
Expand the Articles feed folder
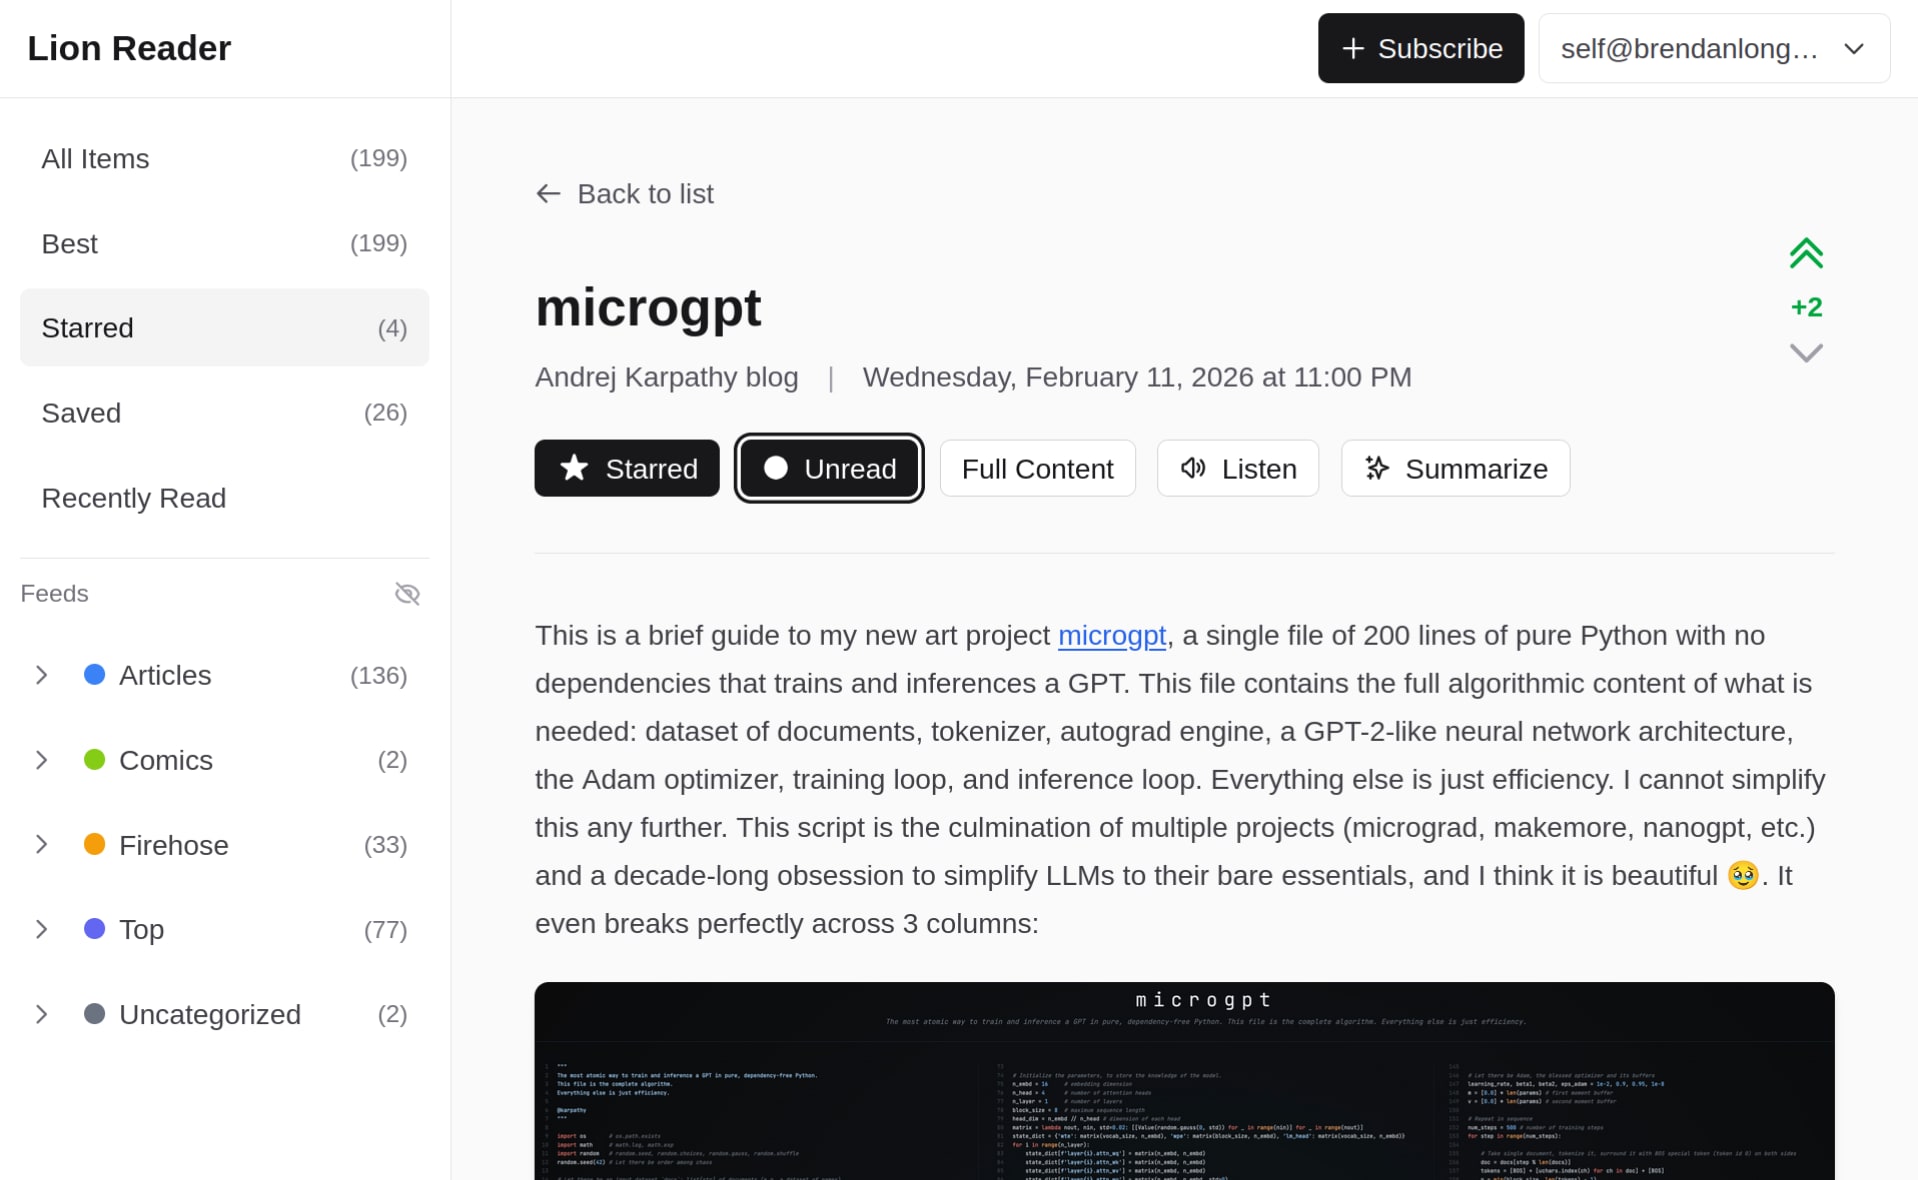coord(42,675)
